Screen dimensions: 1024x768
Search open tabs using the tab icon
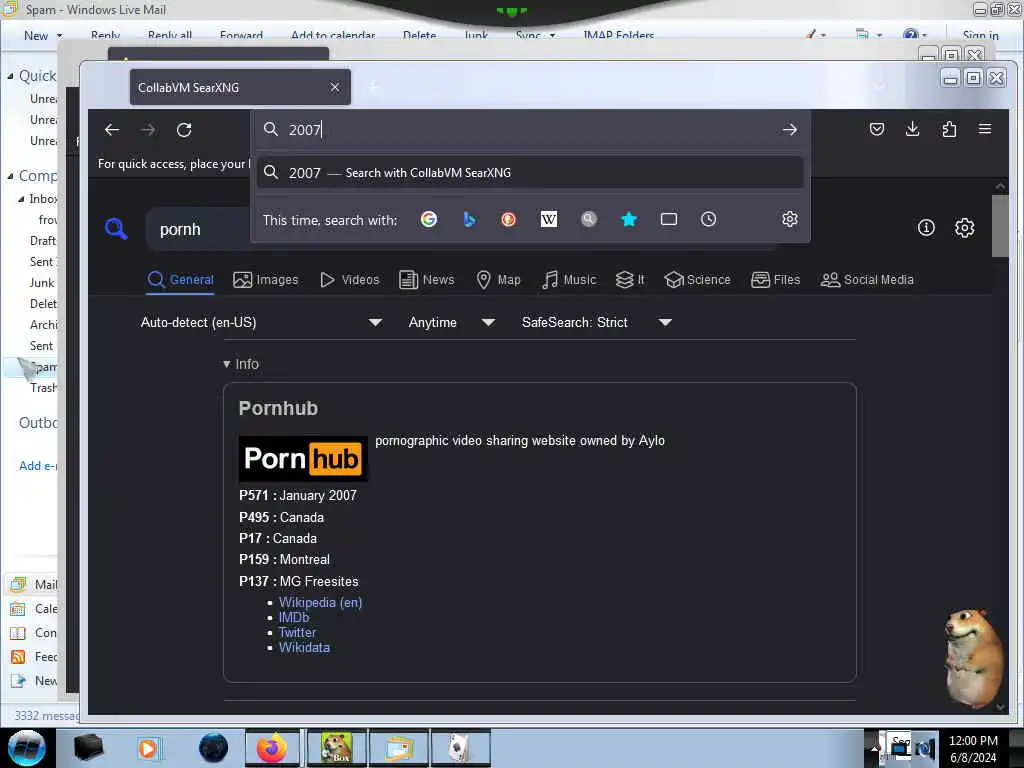pyautogui.click(x=669, y=219)
